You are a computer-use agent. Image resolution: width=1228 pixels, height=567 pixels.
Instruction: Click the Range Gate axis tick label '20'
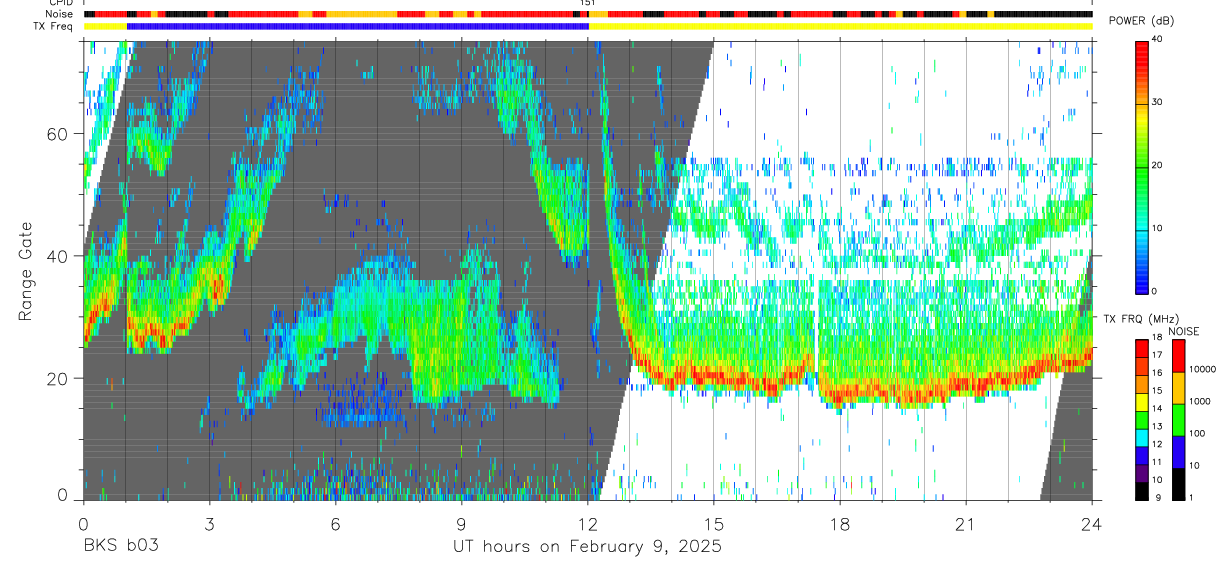(x=57, y=378)
